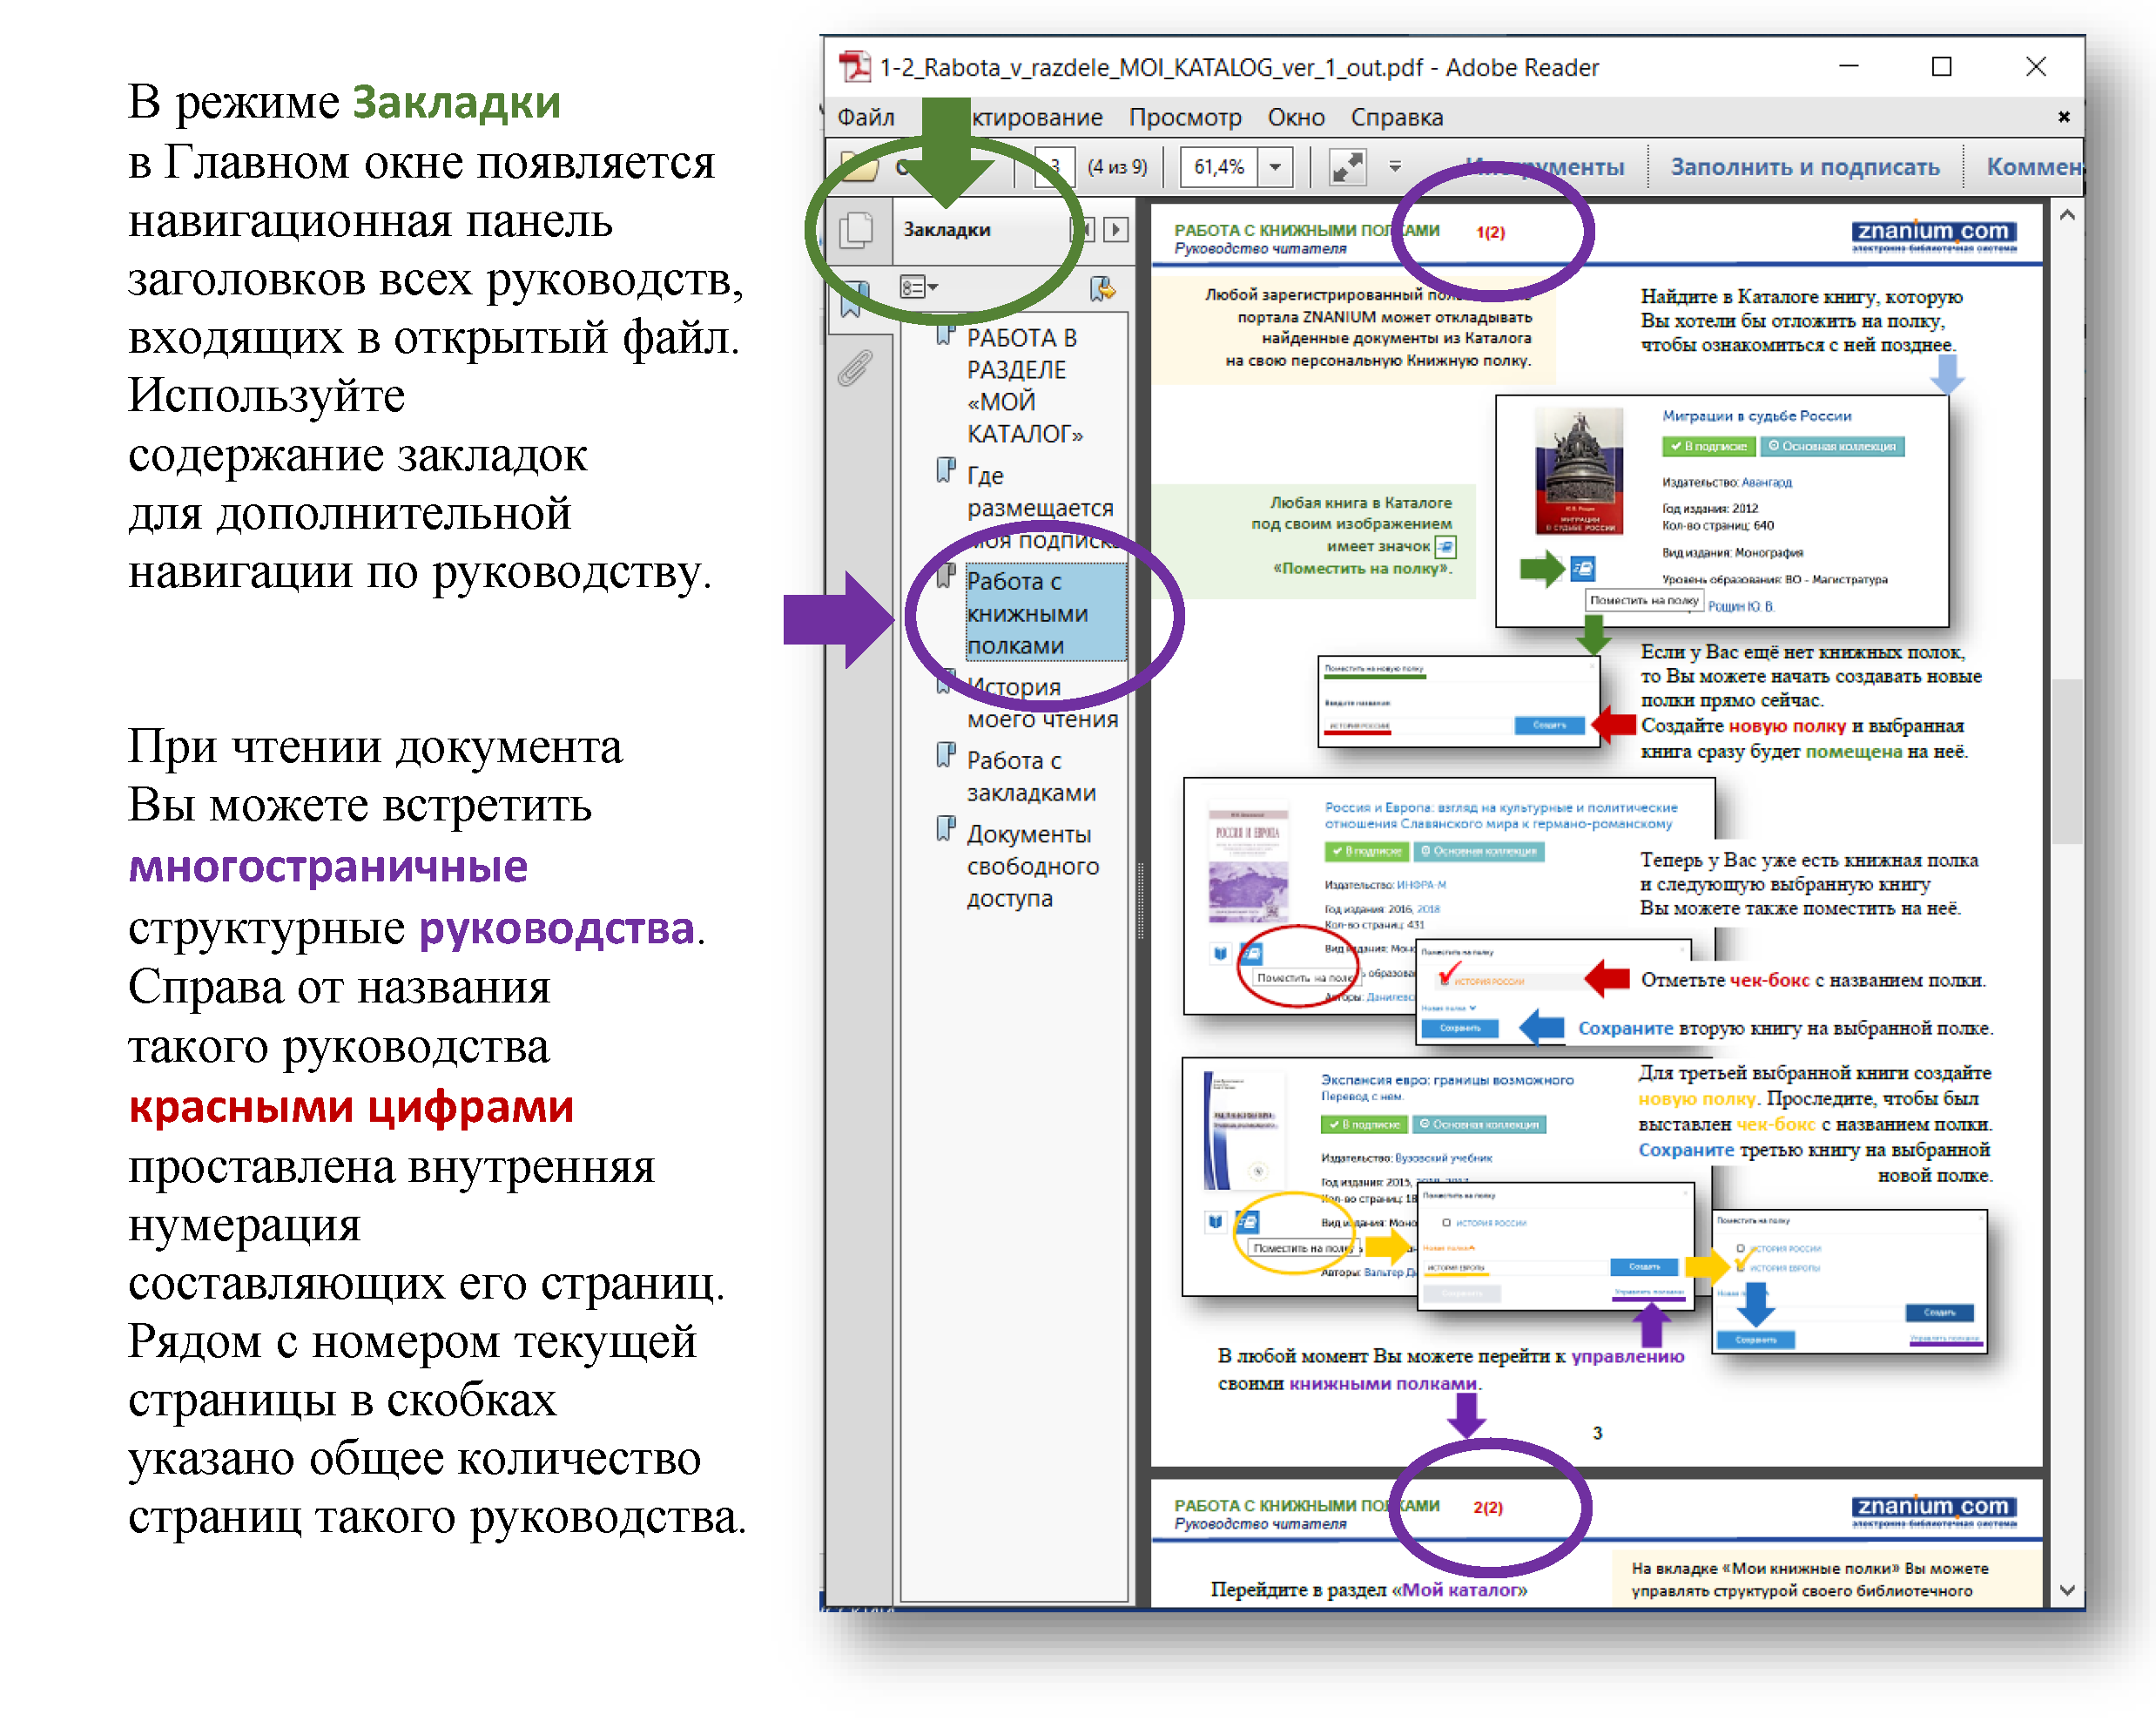The image size is (2156, 1735).
Task: Click the znanium.com logo on first page
Action: [x=1933, y=236]
